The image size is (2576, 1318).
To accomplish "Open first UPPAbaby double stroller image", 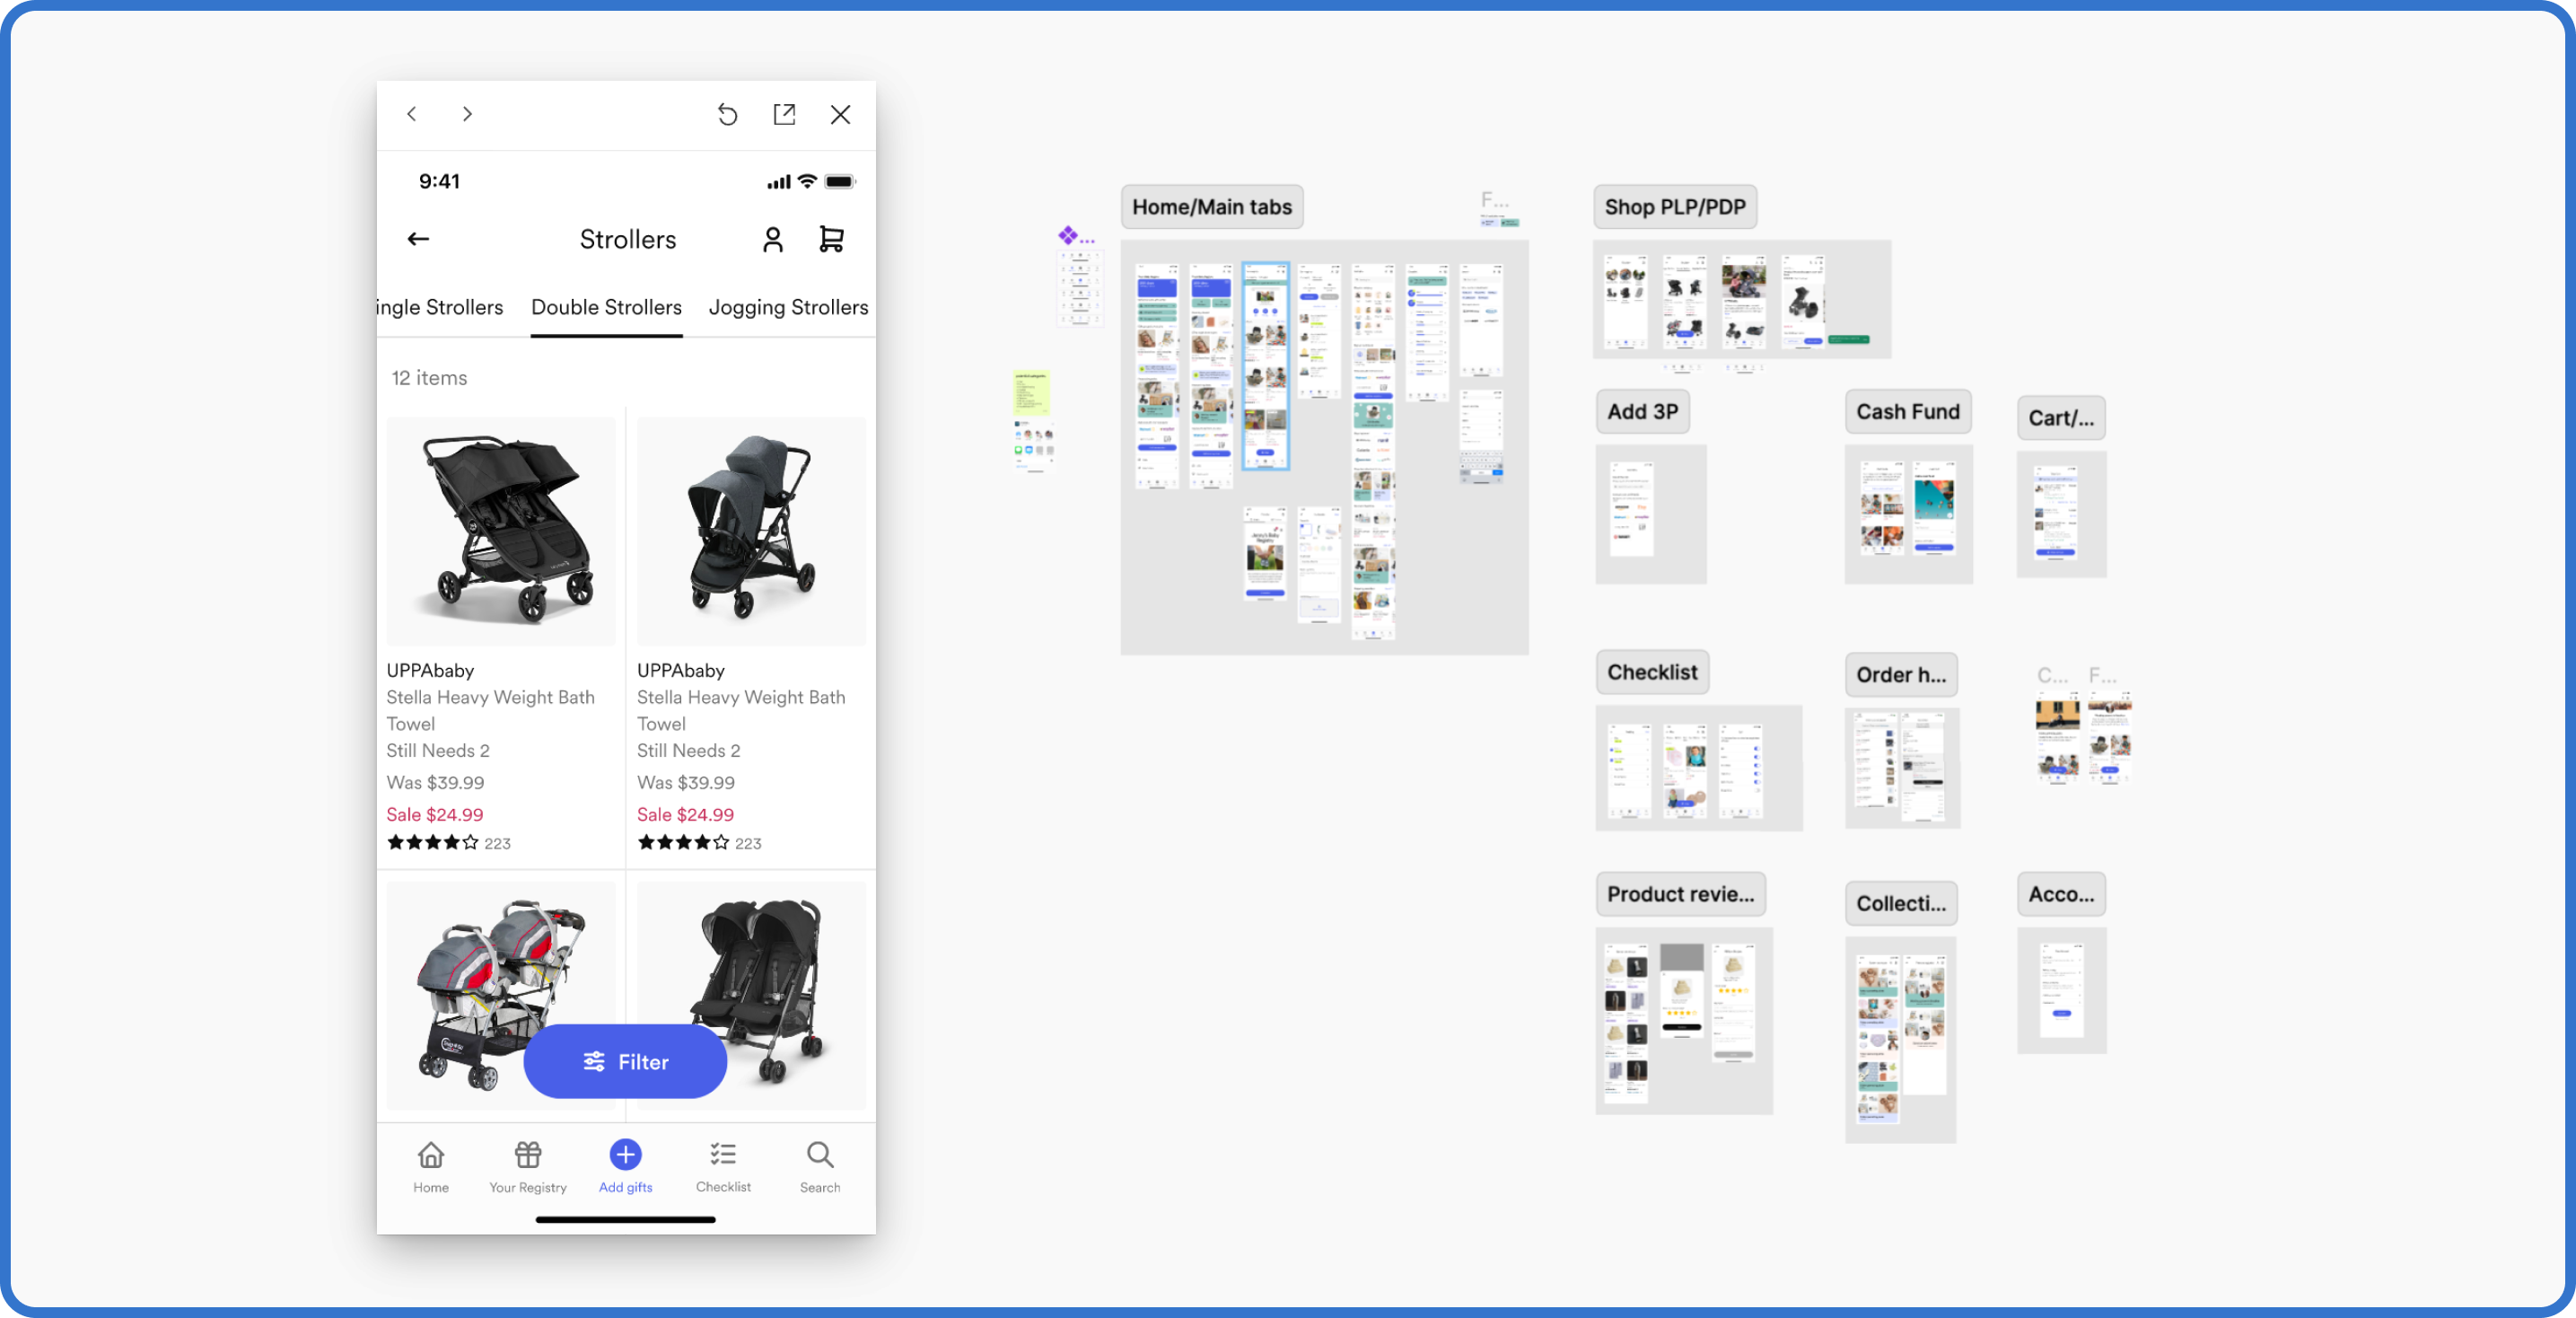I will tap(501, 530).
